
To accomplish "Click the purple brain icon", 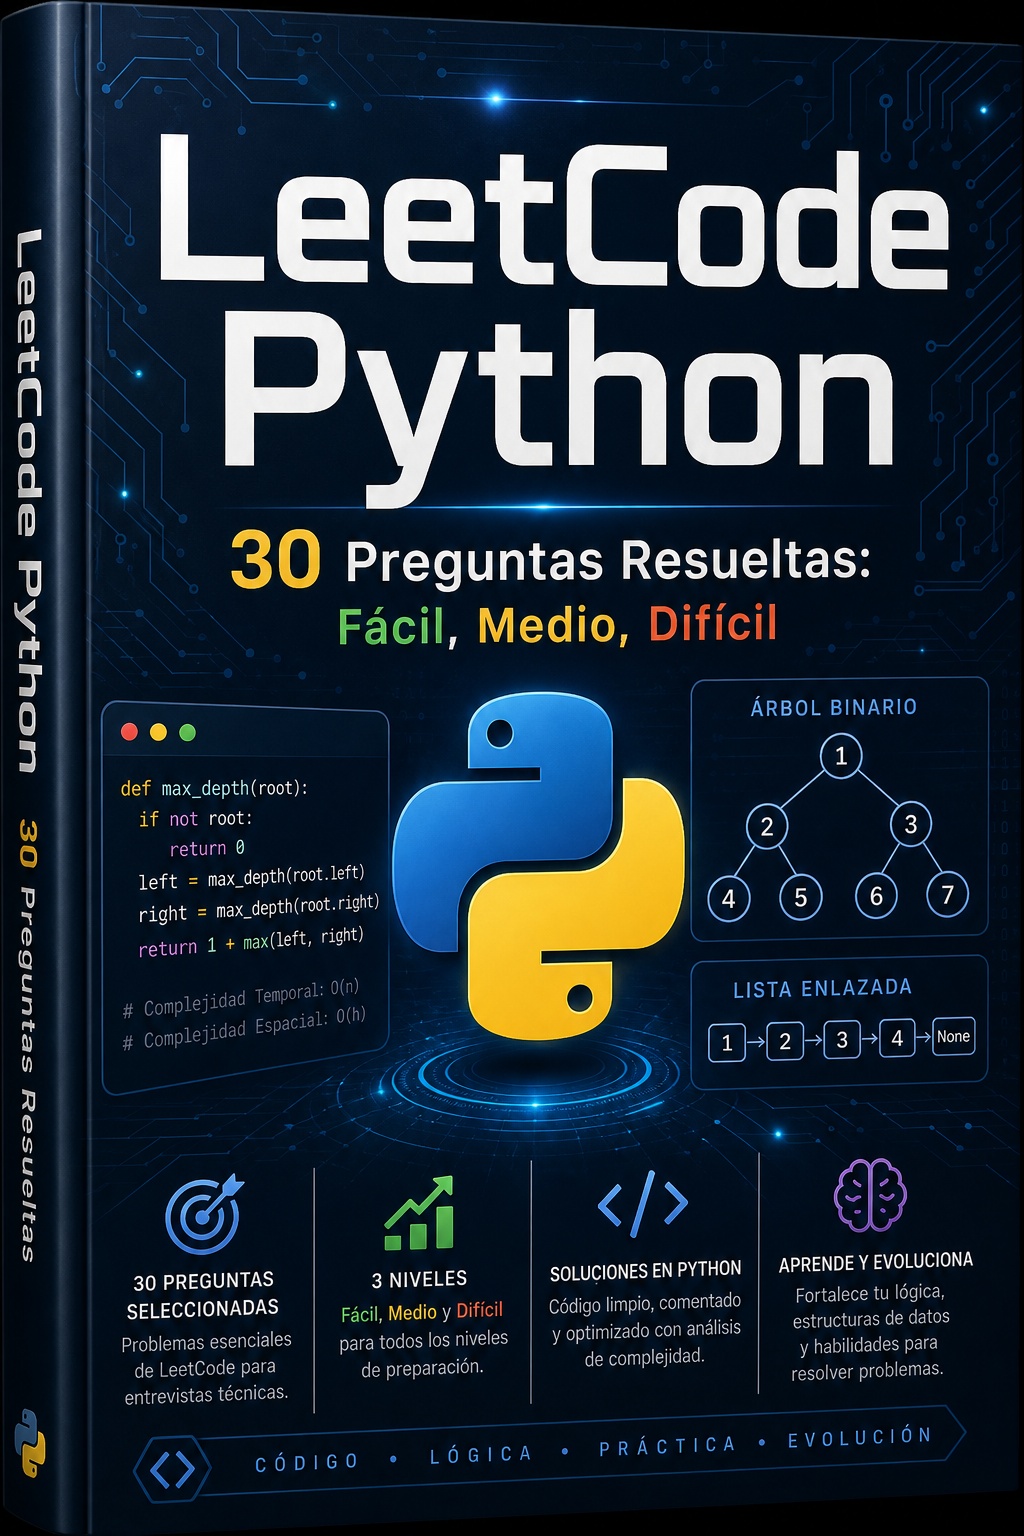I will [870, 1195].
